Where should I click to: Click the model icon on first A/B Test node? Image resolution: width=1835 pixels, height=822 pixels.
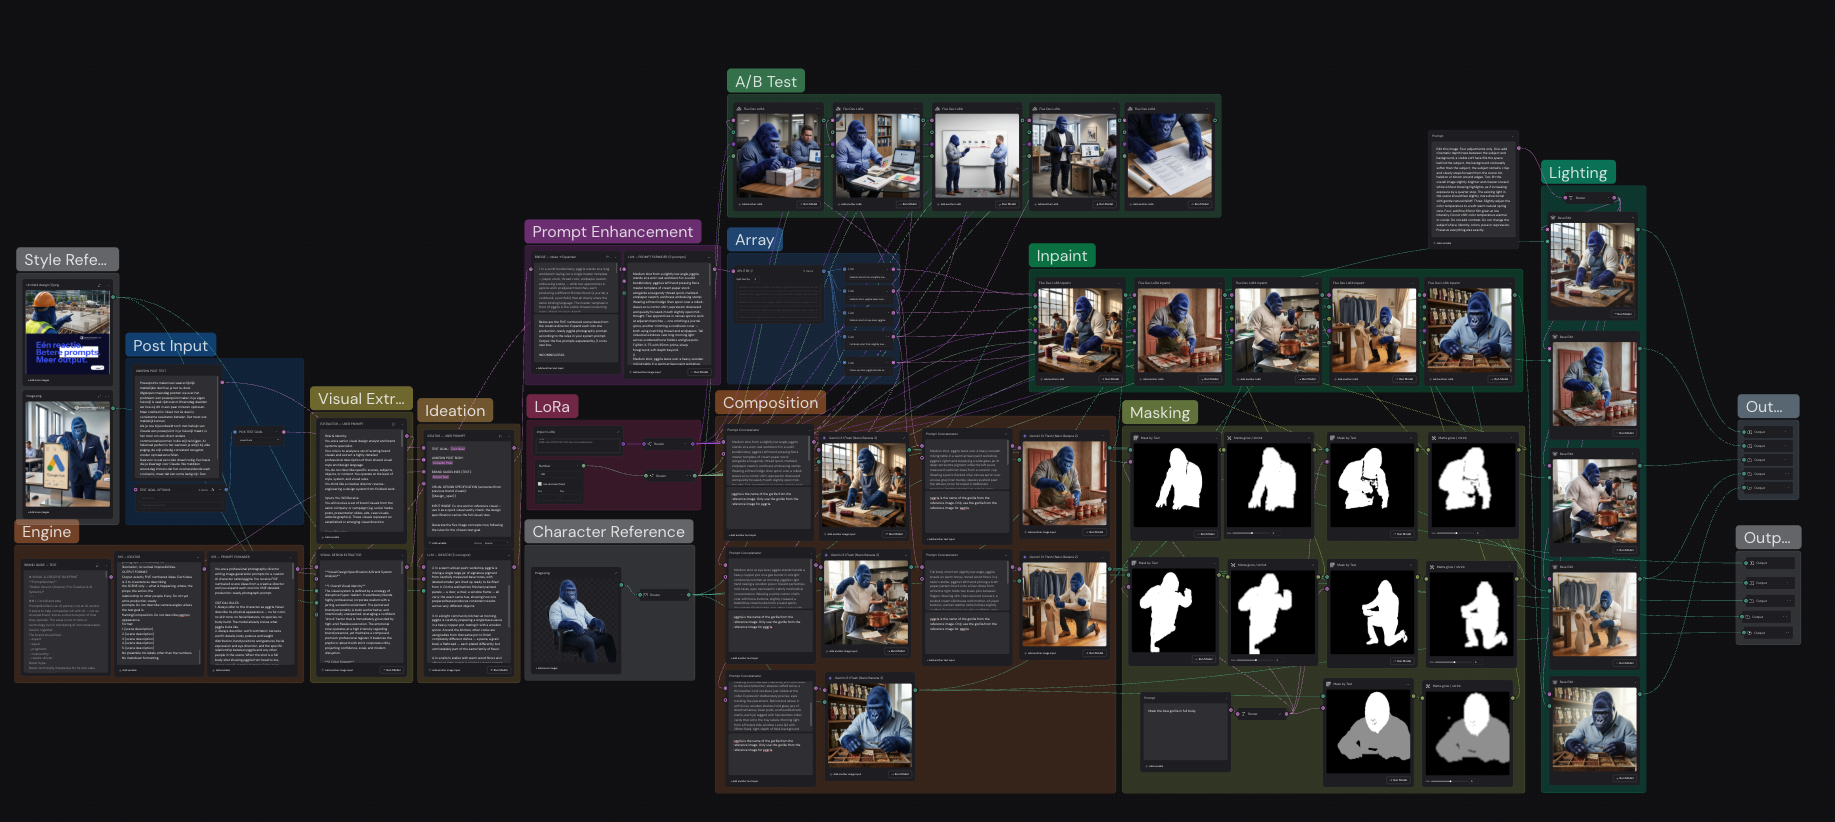pyautogui.click(x=739, y=109)
